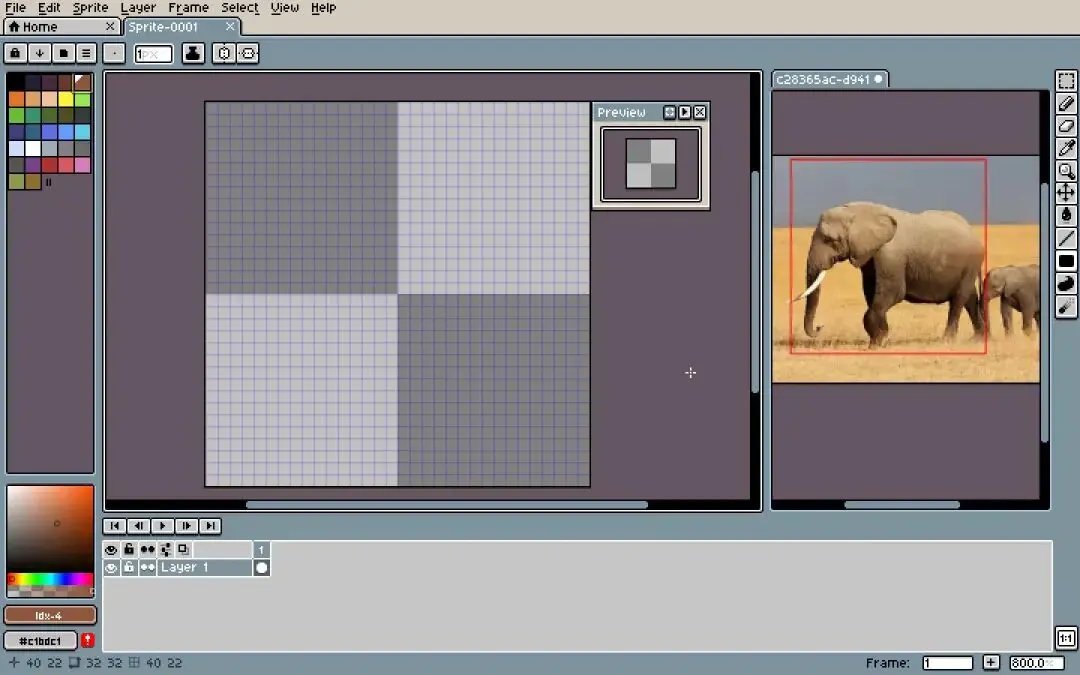
Task: Click the rainbow hue slider
Action: tap(50, 579)
